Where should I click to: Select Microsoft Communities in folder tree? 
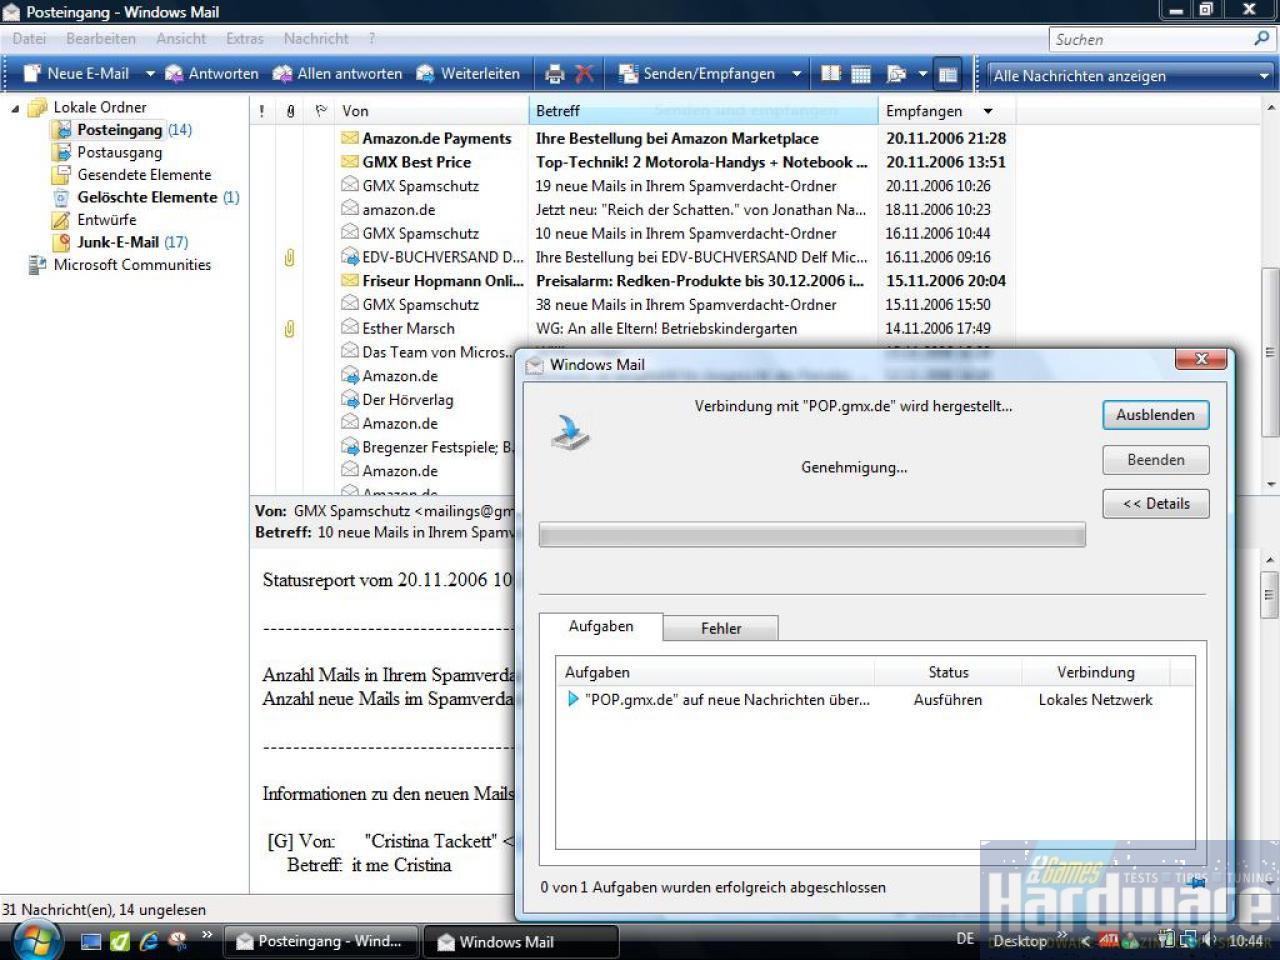[x=132, y=265]
